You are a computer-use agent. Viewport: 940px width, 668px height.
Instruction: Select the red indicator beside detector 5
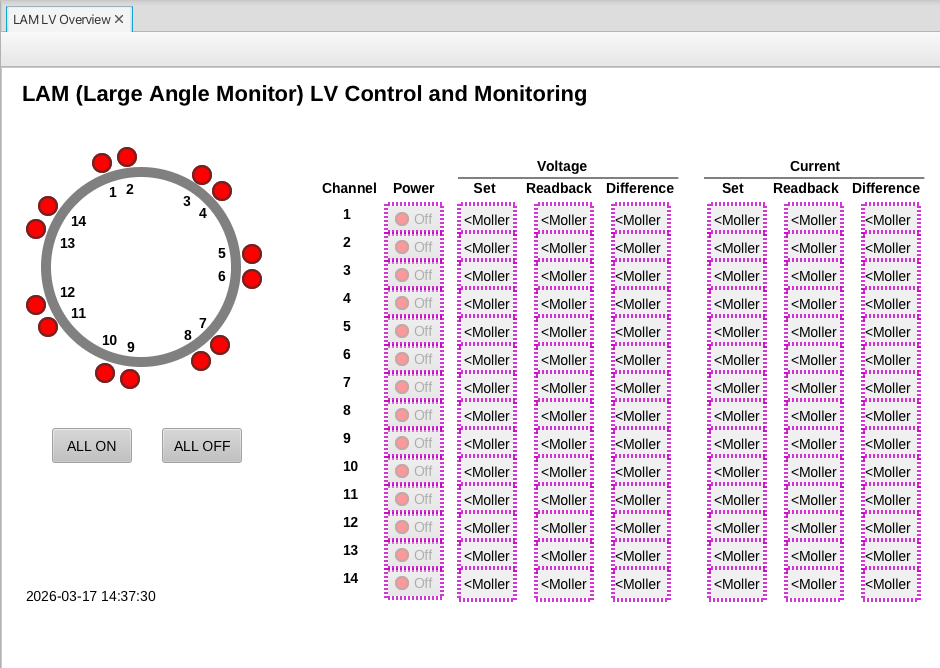click(x=252, y=254)
